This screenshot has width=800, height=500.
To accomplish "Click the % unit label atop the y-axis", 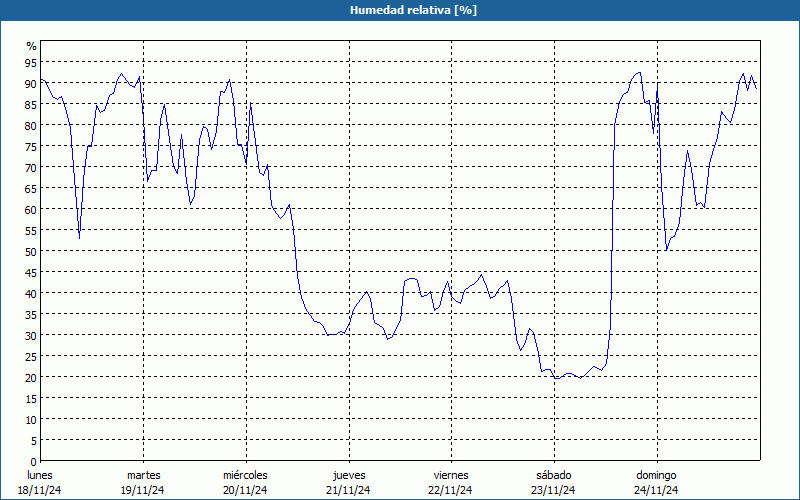I will (32, 46).
